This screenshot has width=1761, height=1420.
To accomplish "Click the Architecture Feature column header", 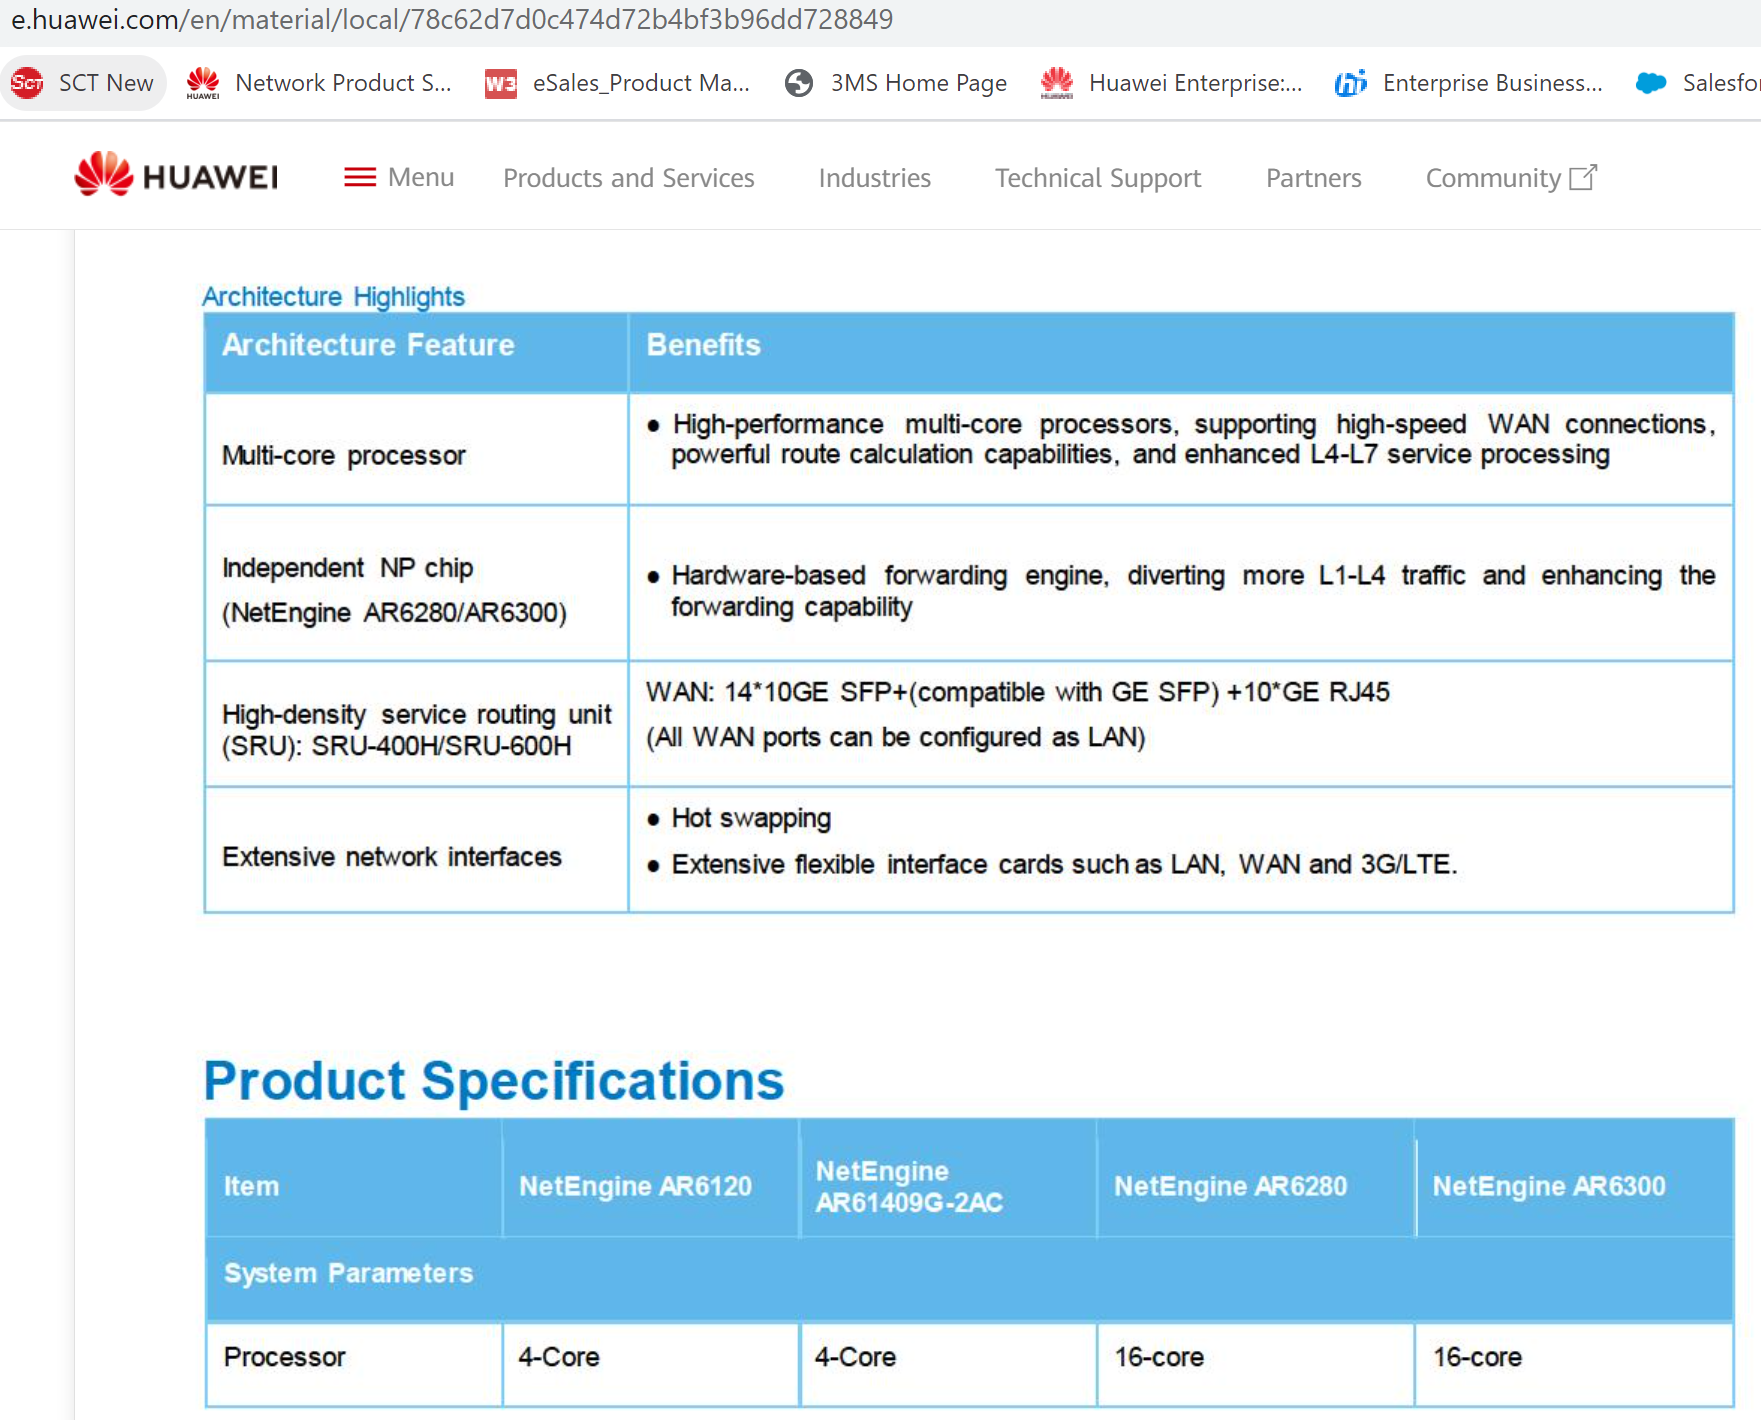I will tap(416, 352).
